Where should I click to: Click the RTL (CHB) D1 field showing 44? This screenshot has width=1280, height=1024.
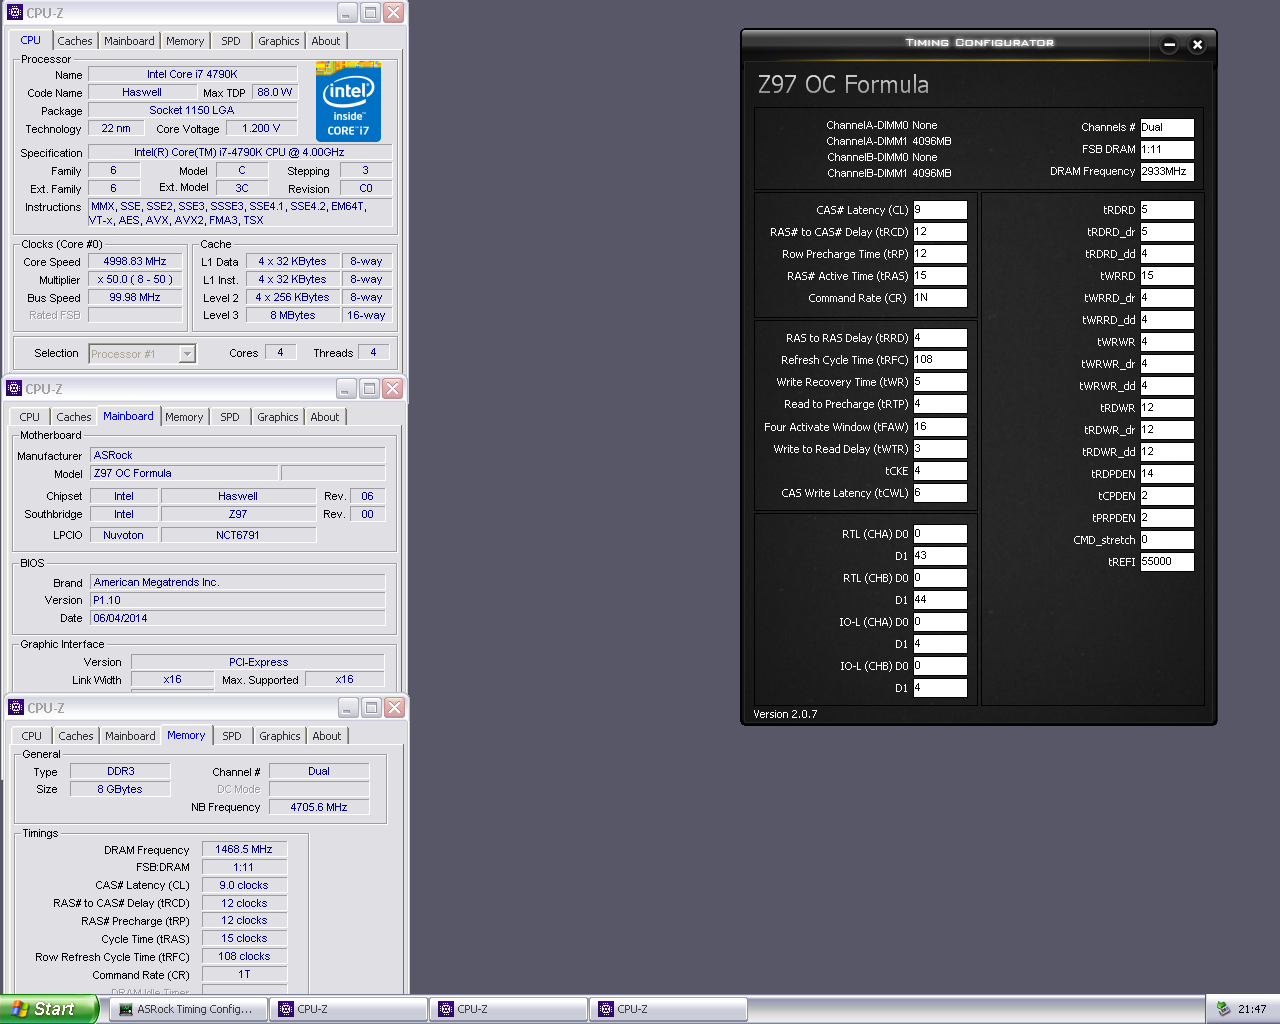[x=940, y=600]
